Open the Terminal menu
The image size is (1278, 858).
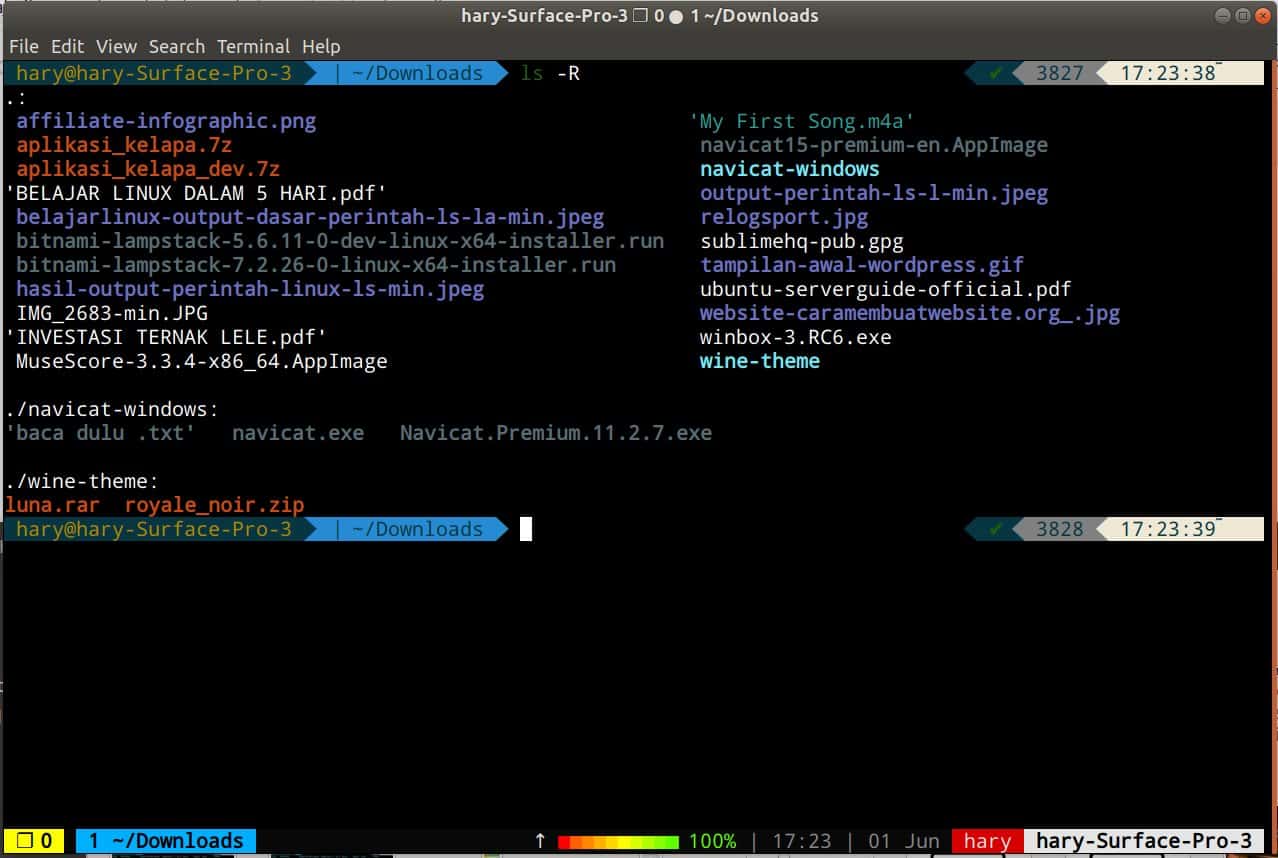253,46
